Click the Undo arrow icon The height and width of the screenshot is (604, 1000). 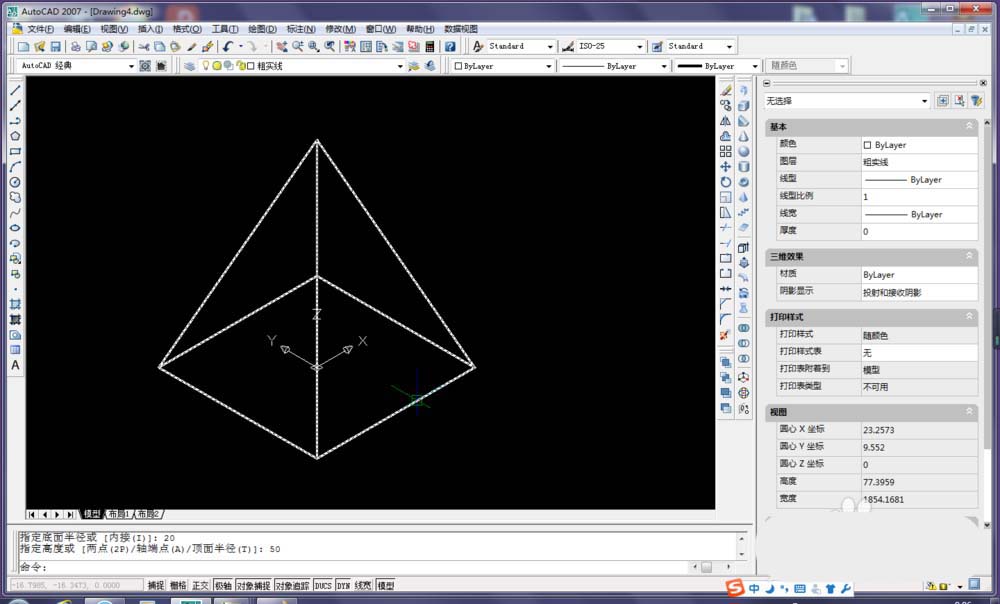click(x=228, y=47)
